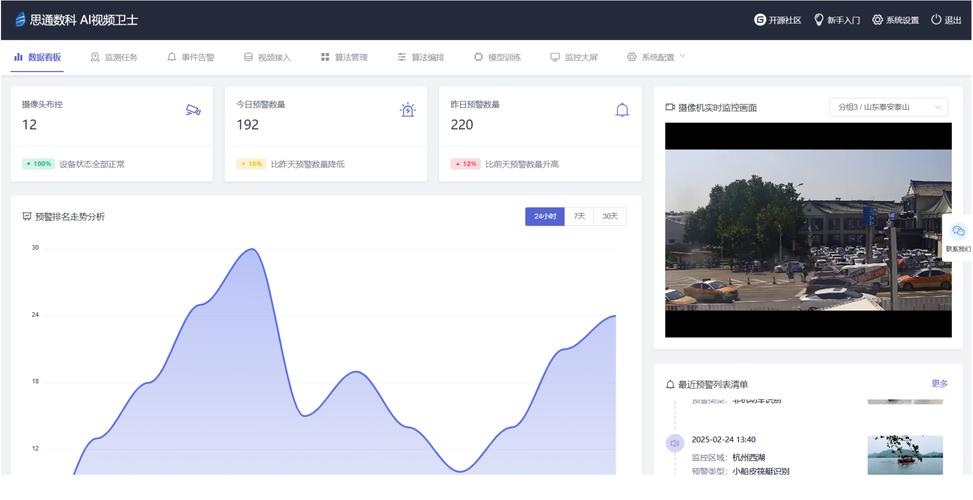
Task: Click the monitor icon of 监控大屏
Action: point(555,57)
